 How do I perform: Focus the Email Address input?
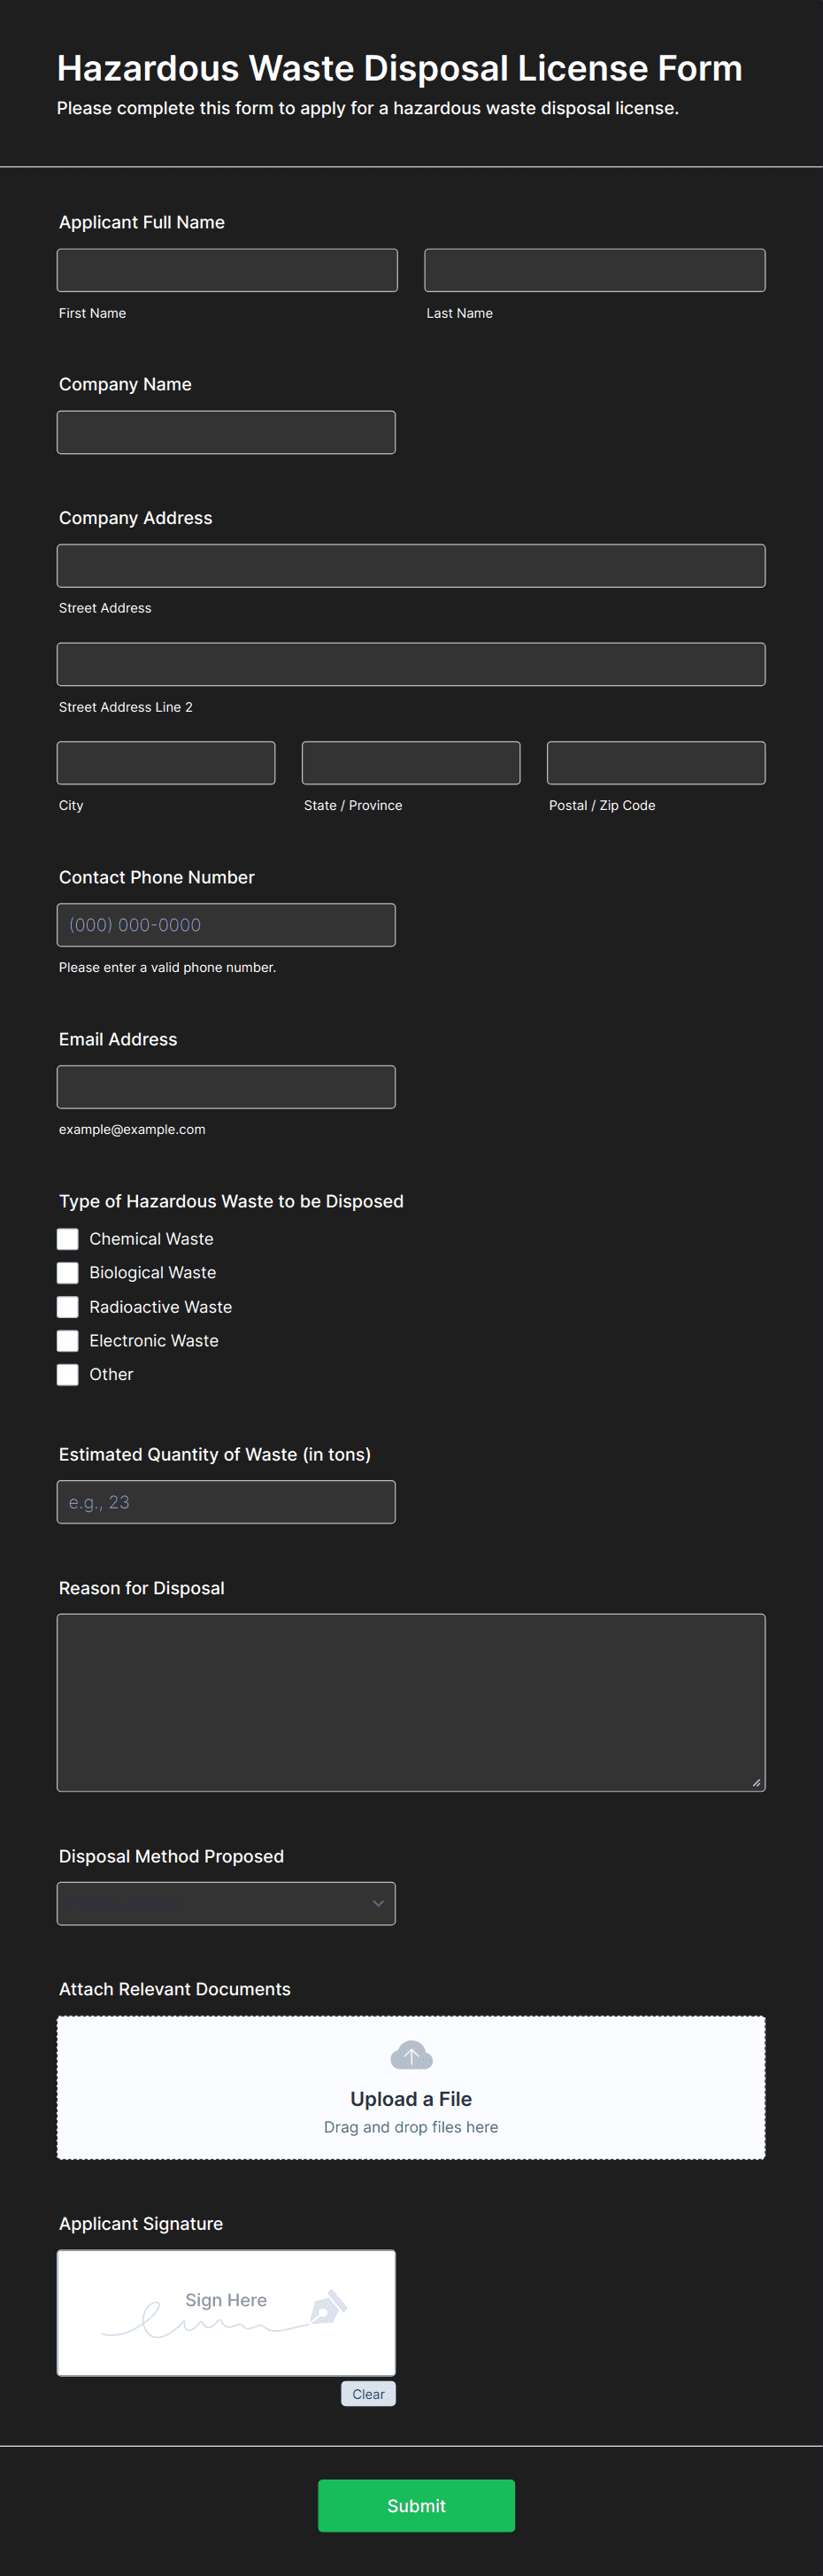click(226, 1087)
